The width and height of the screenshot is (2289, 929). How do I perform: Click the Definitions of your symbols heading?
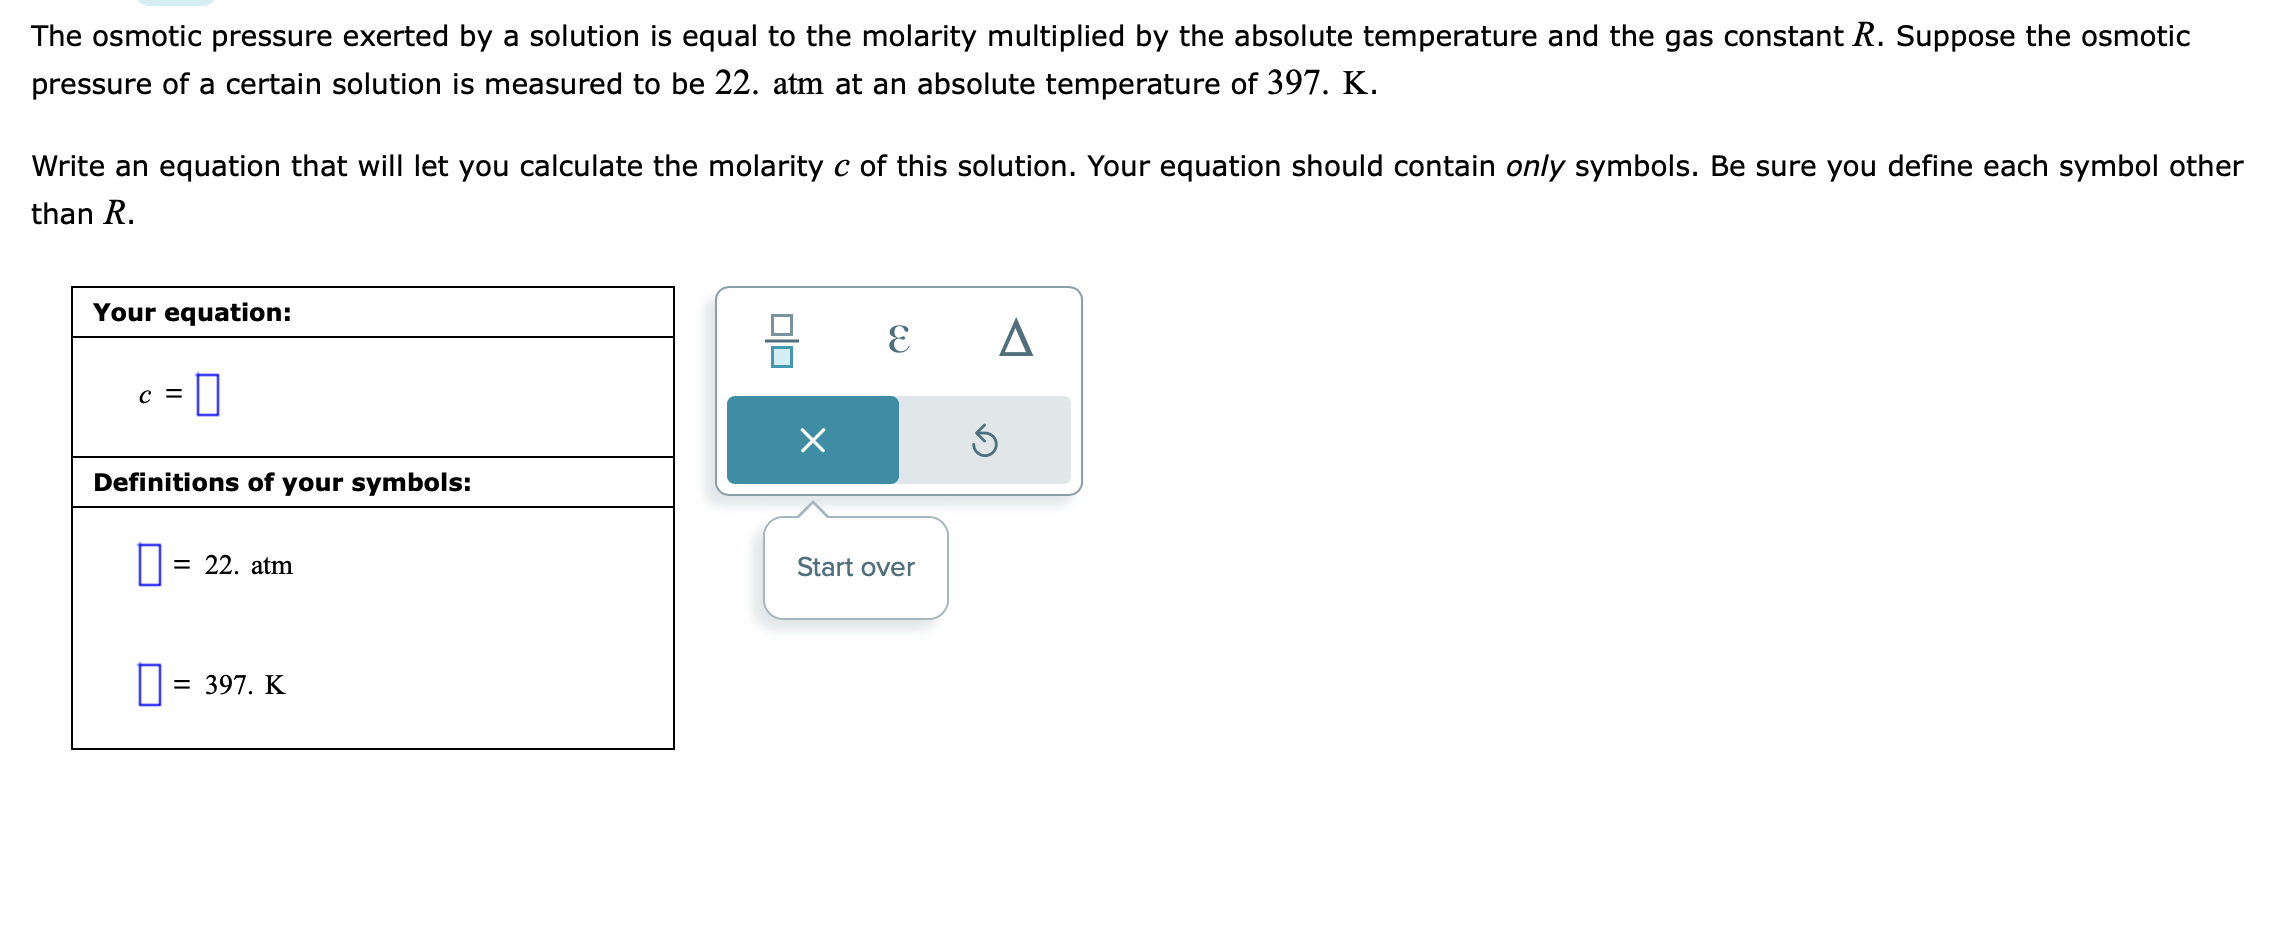[283, 481]
